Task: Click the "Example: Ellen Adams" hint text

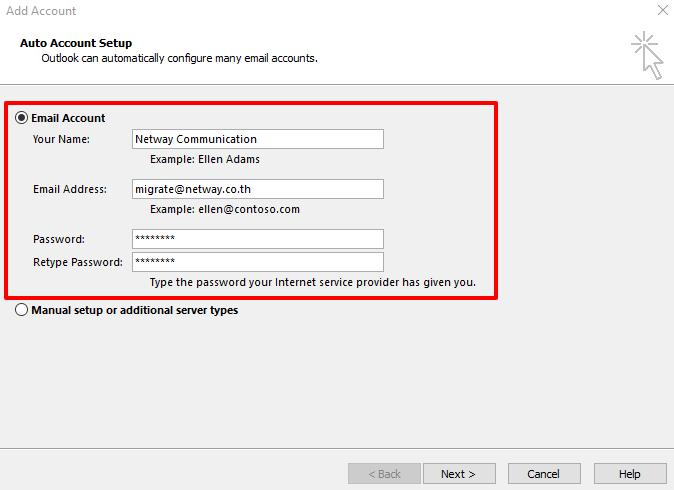Action: [205, 159]
